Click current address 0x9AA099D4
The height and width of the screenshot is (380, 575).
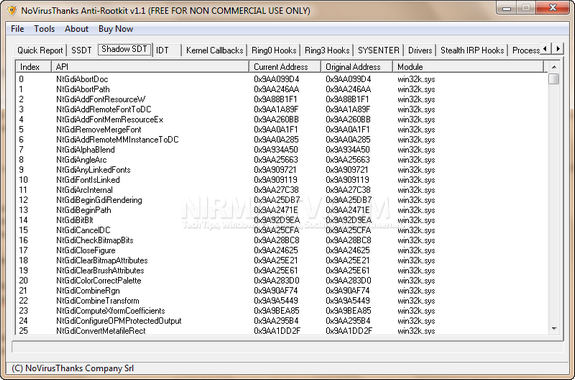(276, 79)
